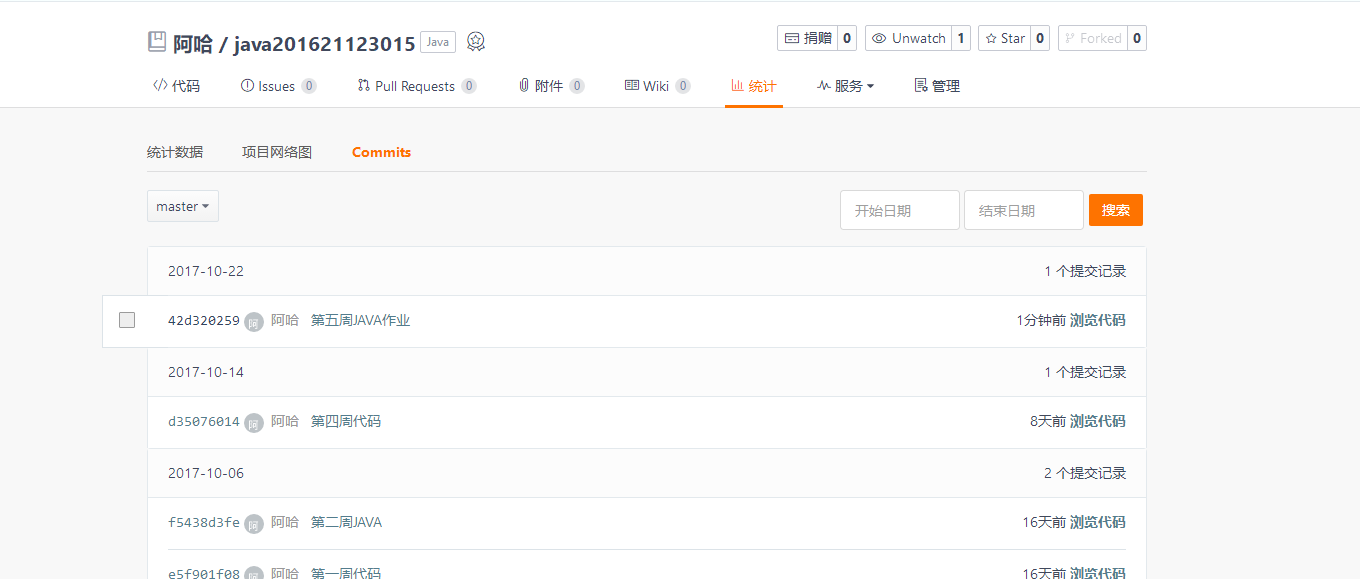
Task: Click 浏览代码 for the 8天前 commit
Action: pos(1098,422)
